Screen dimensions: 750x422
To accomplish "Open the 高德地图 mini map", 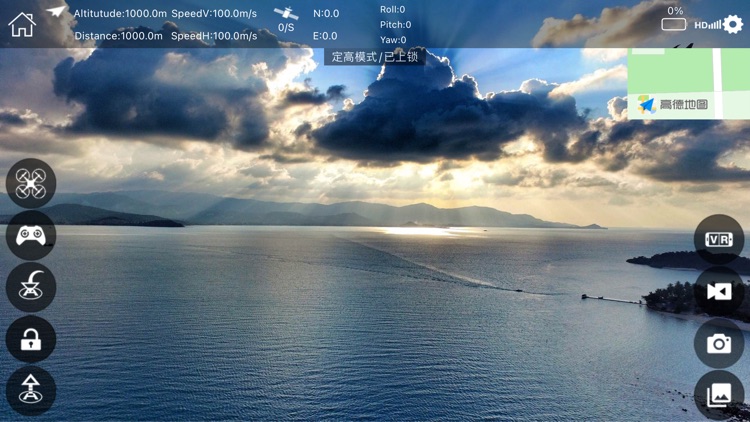I will [689, 83].
